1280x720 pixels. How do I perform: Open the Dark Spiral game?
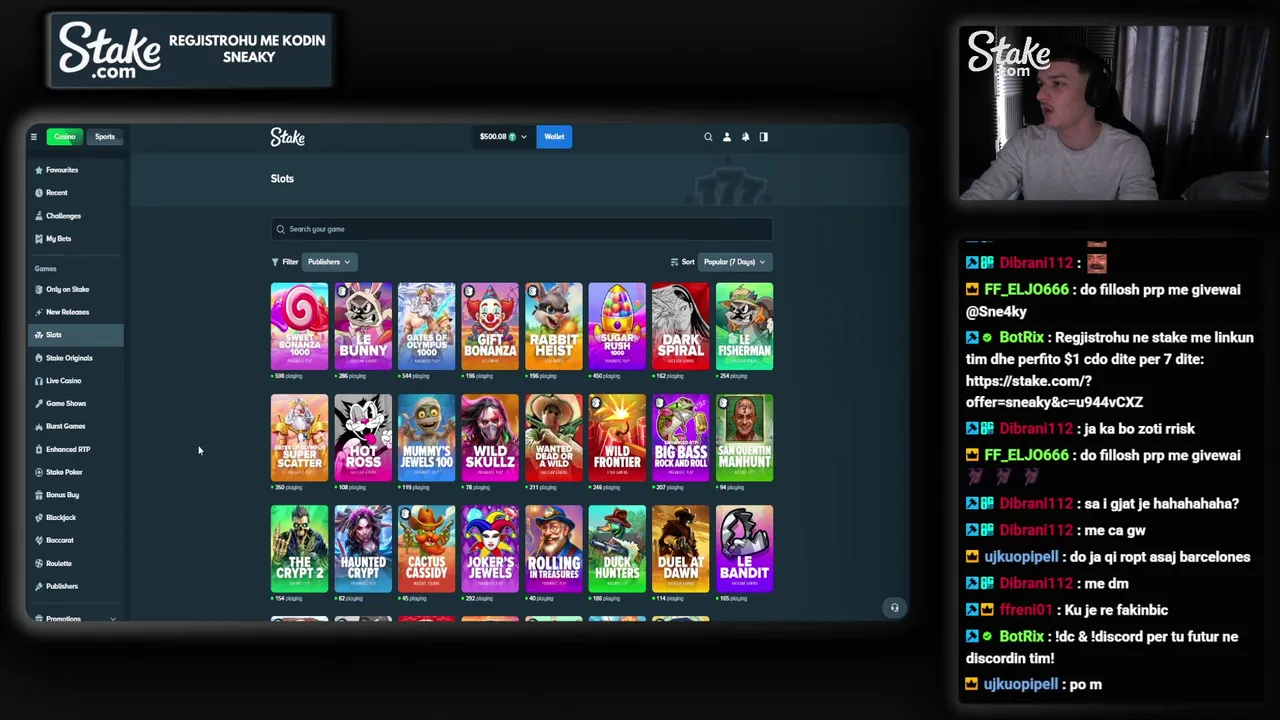(681, 327)
